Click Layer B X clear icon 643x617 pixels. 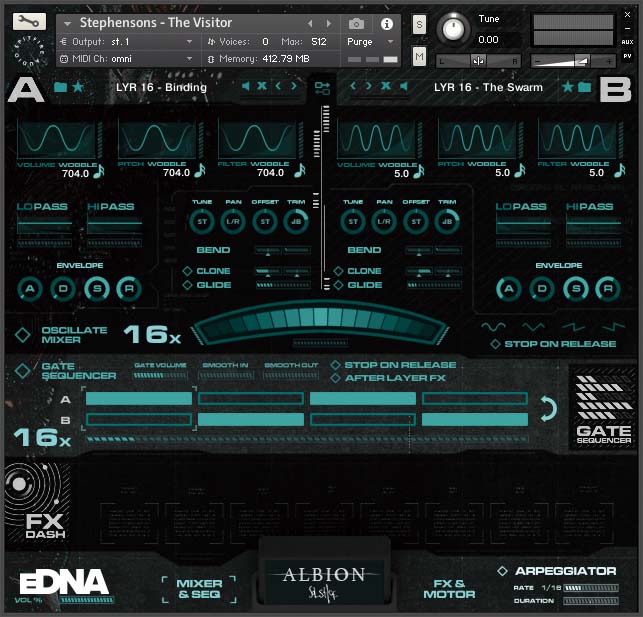pos(385,86)
